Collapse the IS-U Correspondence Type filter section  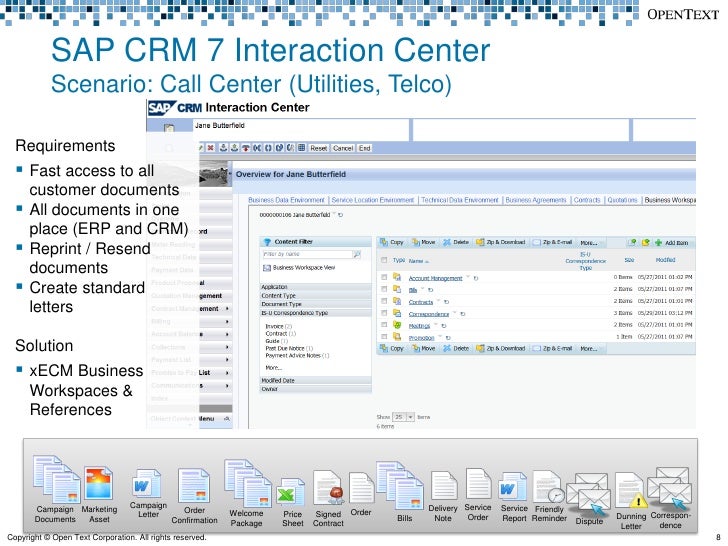point(316,313)
